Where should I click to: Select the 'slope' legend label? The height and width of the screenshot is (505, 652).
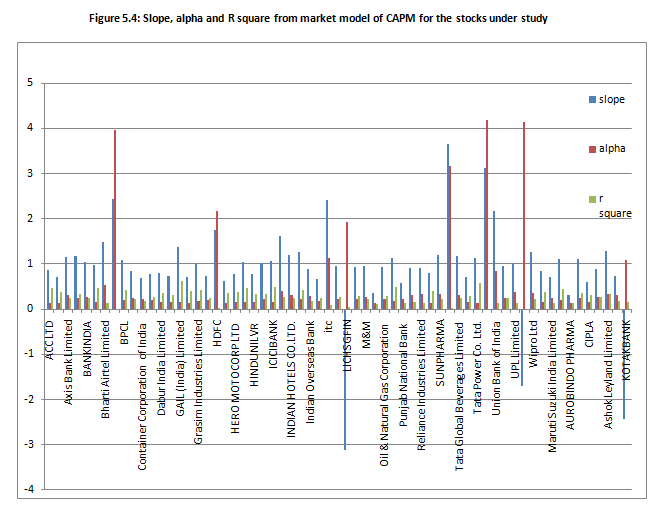point(612,99)
